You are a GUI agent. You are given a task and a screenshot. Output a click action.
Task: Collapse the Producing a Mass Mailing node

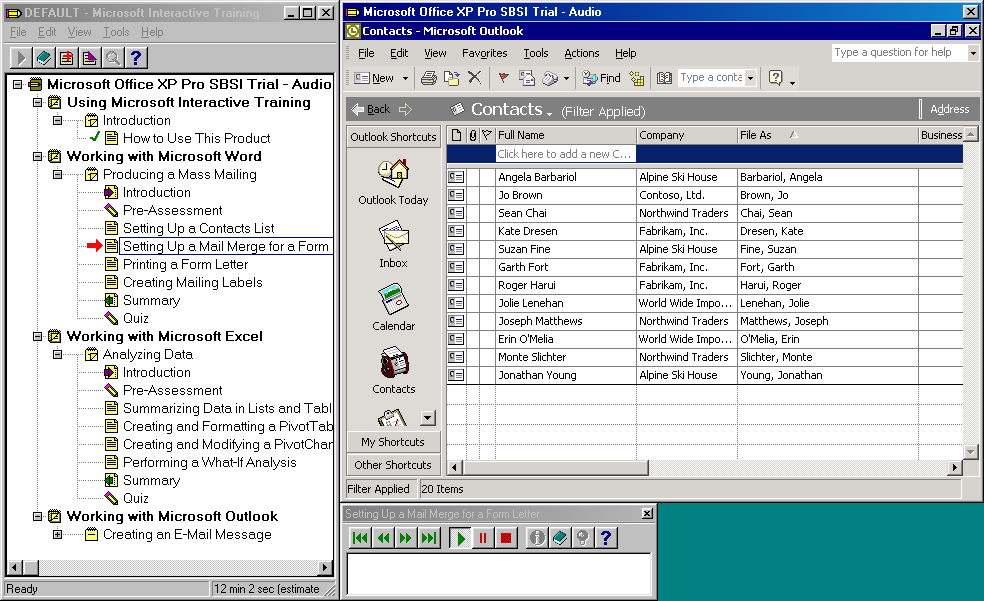point(58,174)
